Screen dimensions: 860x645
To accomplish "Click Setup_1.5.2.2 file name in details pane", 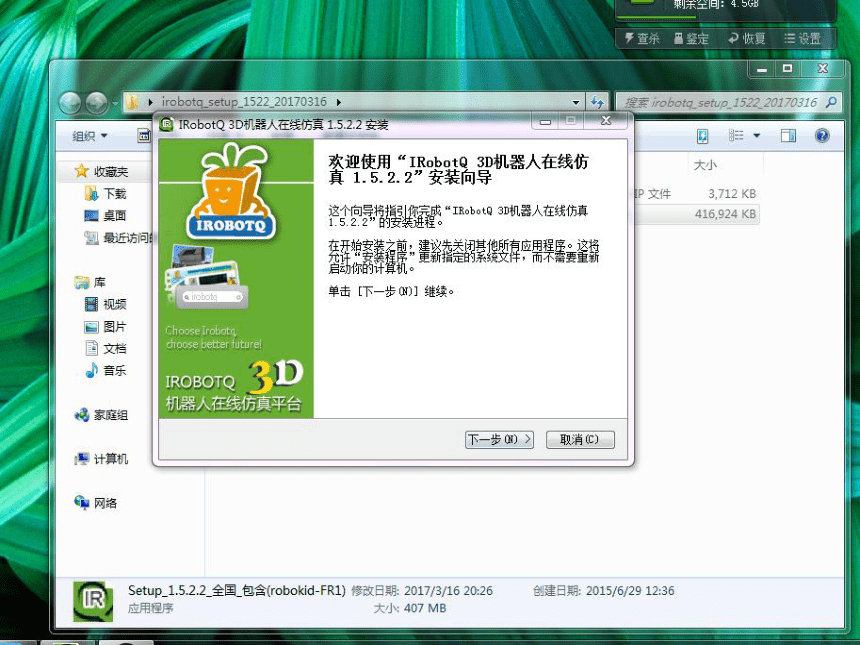I will (x=236, y=590).
